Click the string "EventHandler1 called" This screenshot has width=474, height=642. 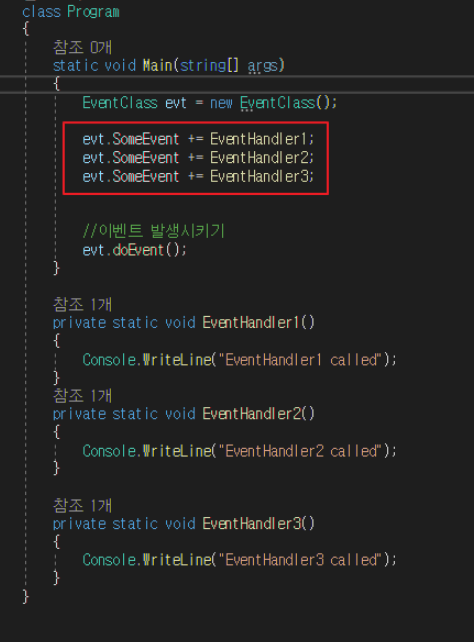click(x=300, y=360)
